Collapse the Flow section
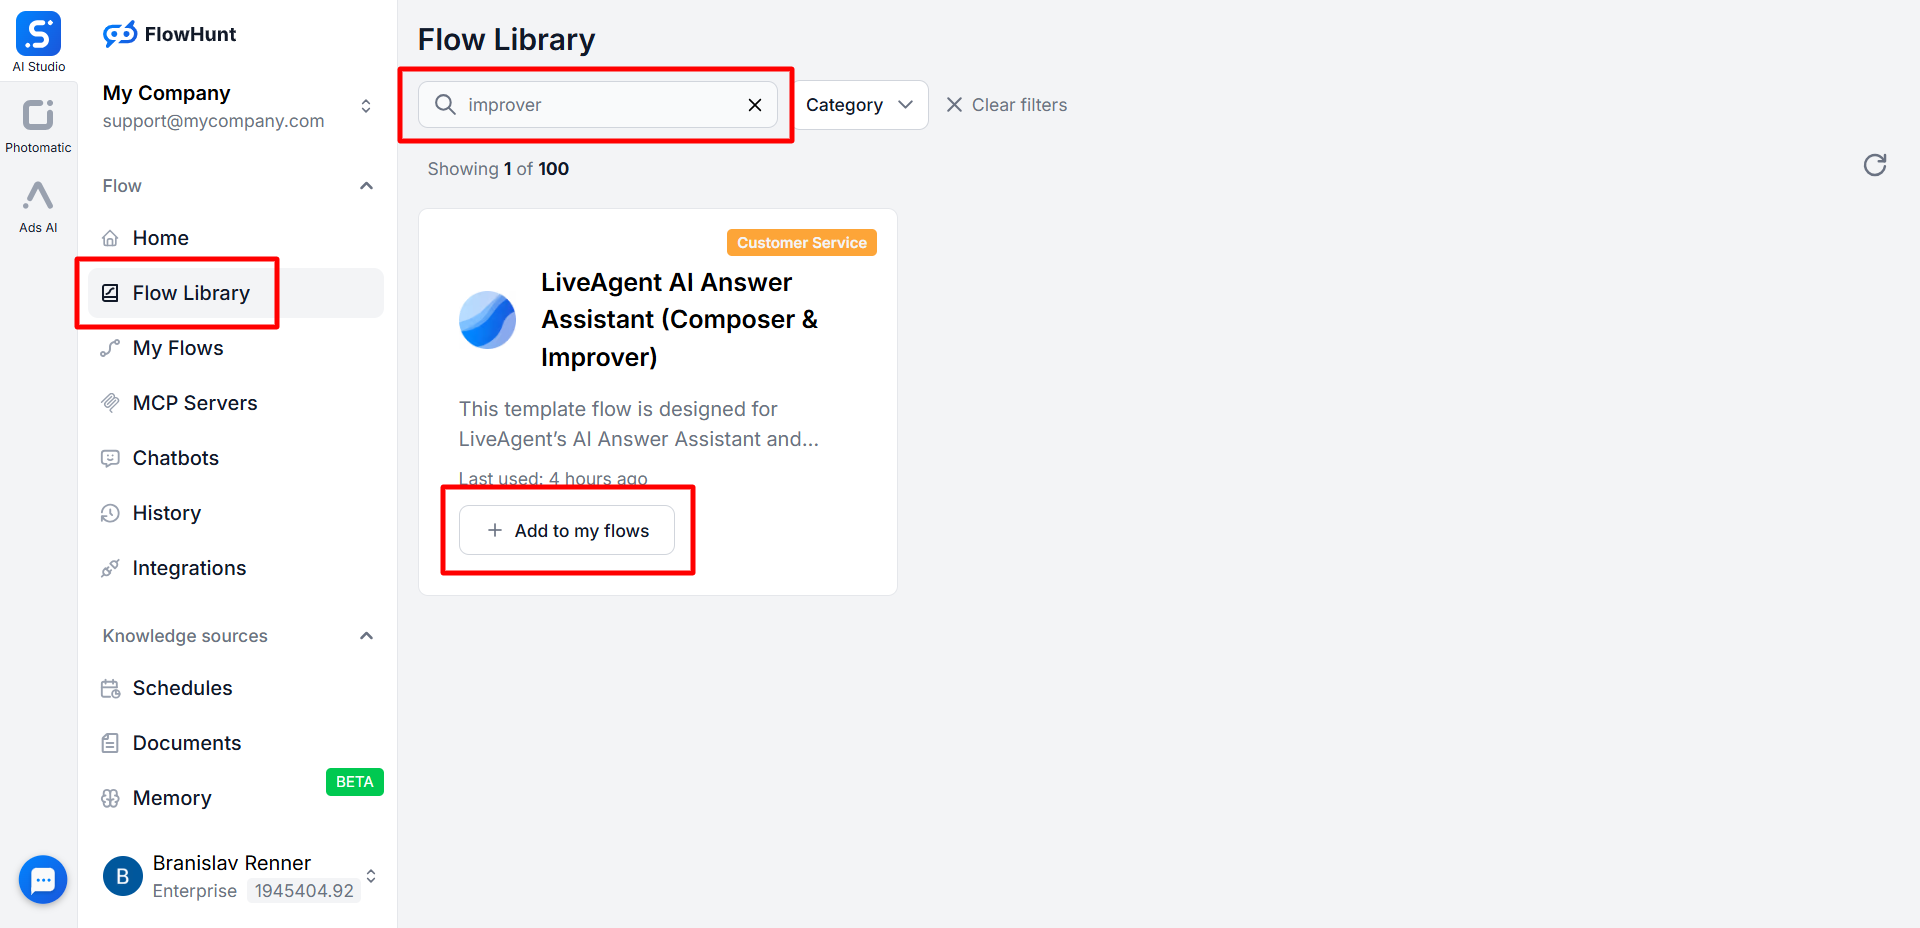1920x928 pixels. (x=366, y=185)
